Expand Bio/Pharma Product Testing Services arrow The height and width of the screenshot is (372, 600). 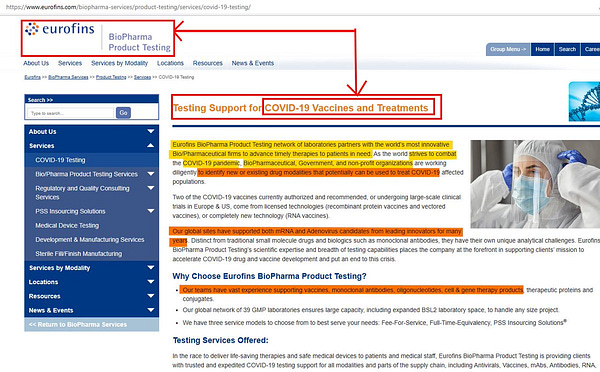click(151, 174)
